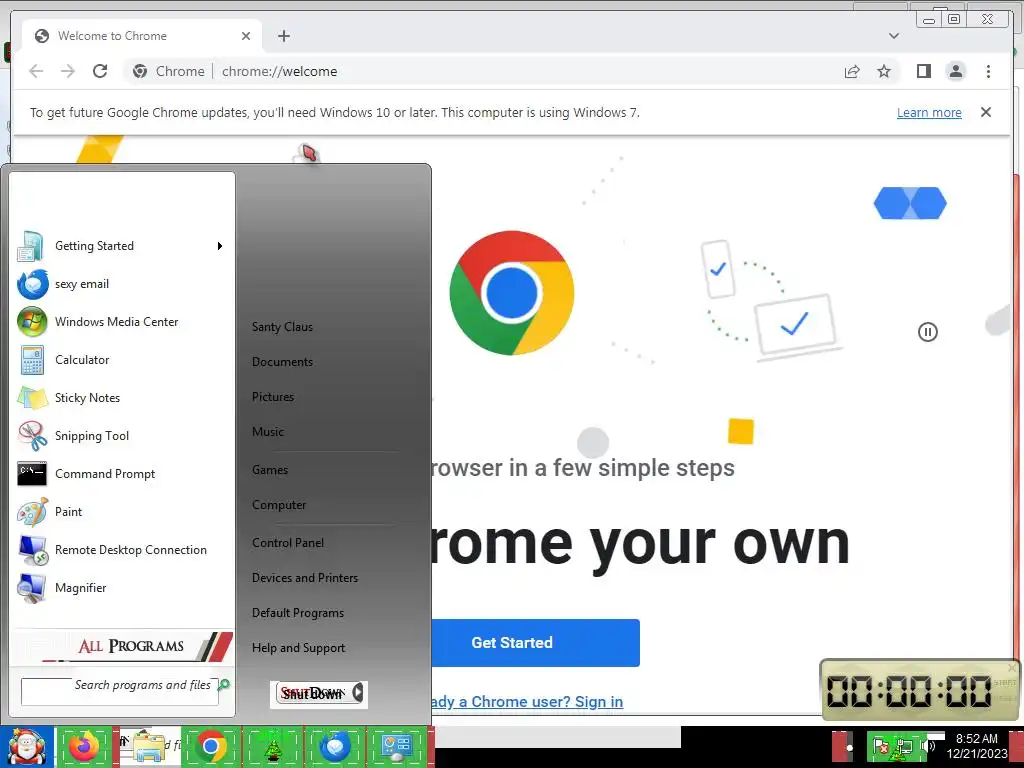Open Help and Support
This screenshot has height=768, width=1024.
[298, 648]
